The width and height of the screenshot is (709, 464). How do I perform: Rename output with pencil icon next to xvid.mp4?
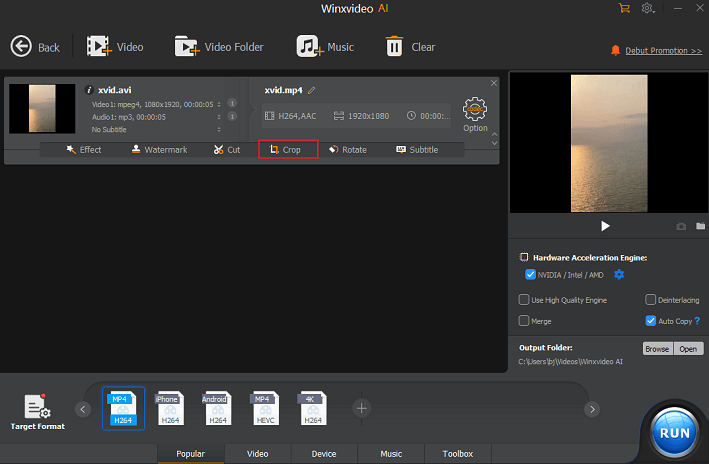(x=312, y=90)
